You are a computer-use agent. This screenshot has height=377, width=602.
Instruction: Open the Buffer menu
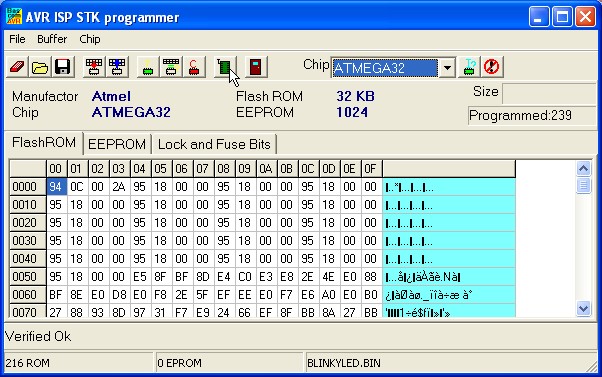[x=52, y=39]
